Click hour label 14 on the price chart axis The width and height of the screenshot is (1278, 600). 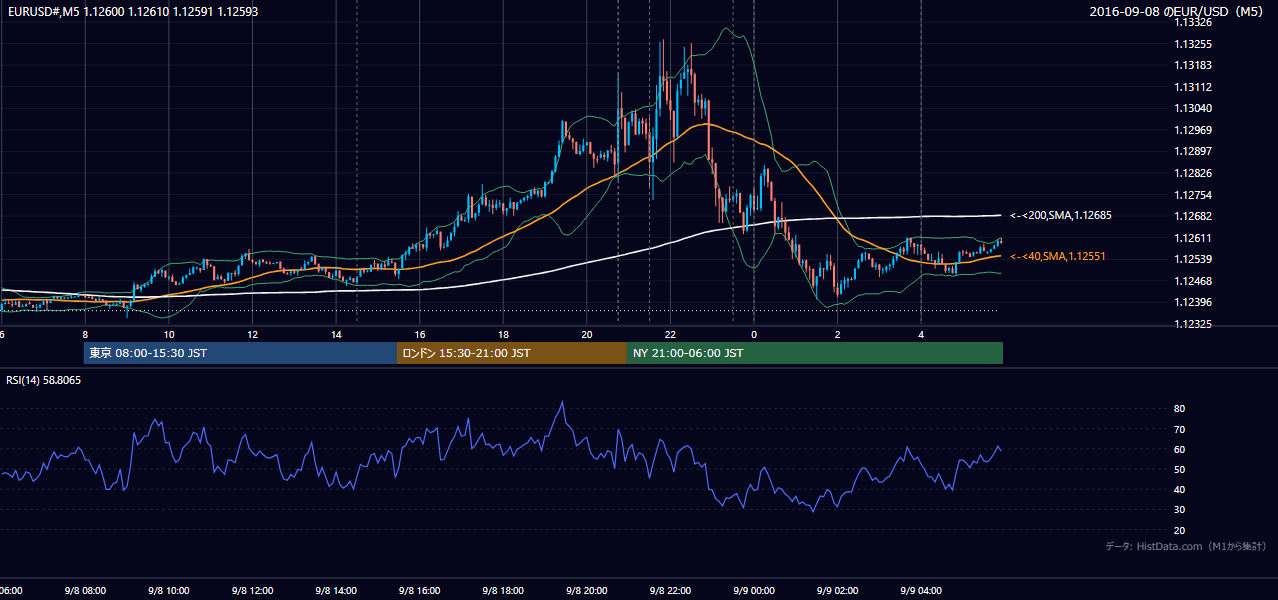[x=336, y=334]
